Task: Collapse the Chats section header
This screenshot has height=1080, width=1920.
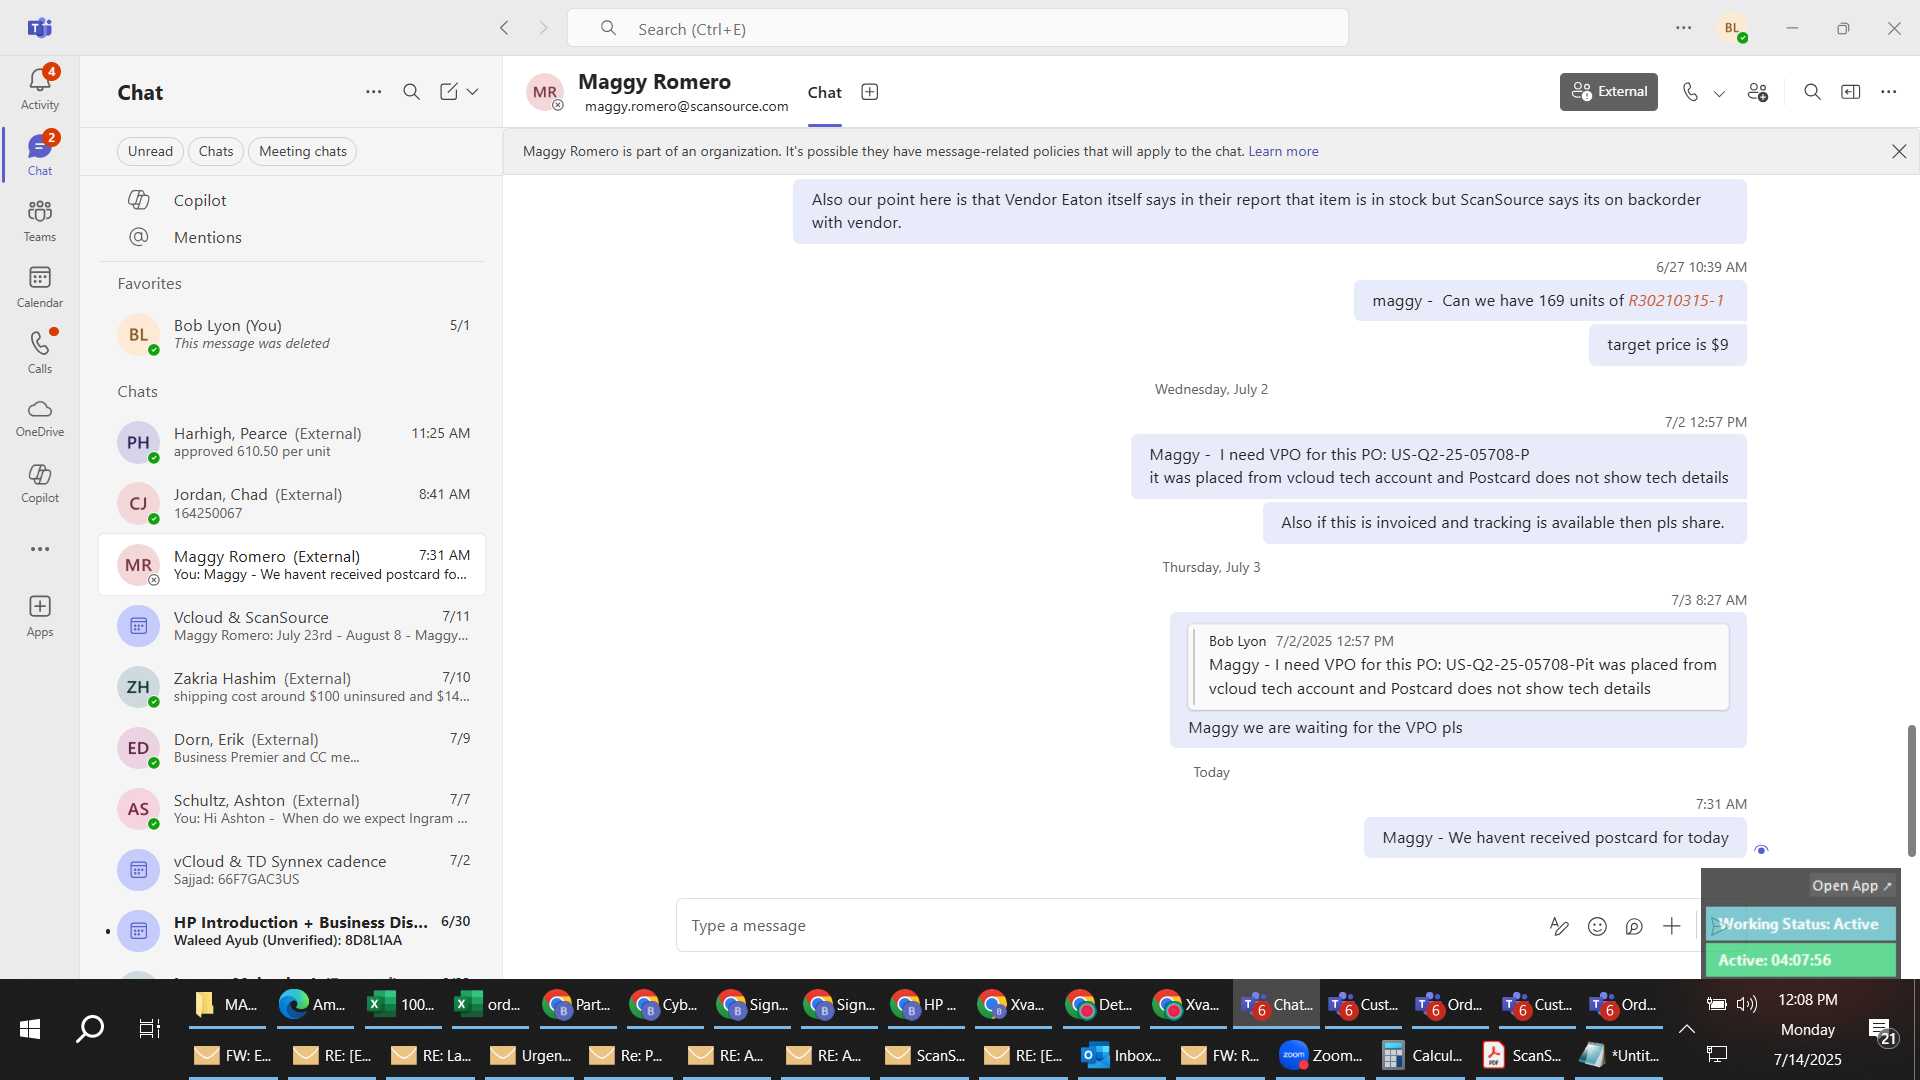Action: point(138,391)
